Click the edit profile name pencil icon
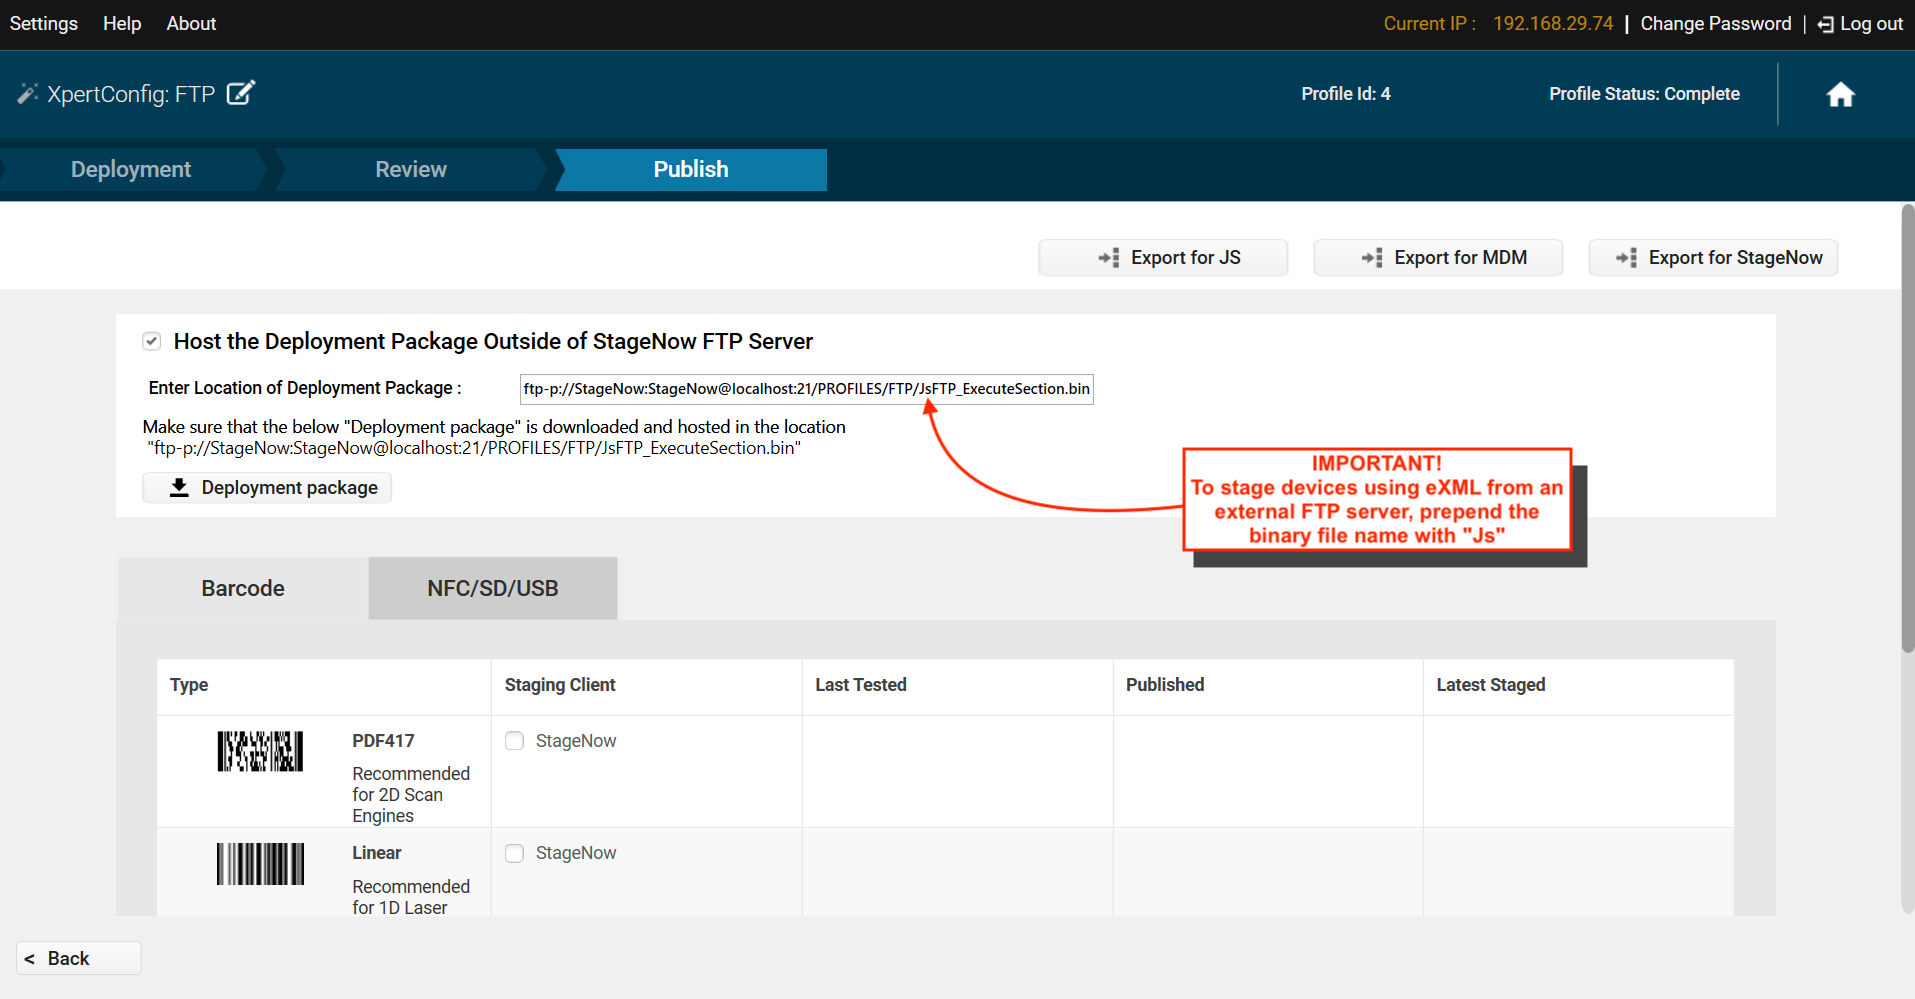Image resolution: width=1915 pixels, height=999 pixels. [x=241, y=93]
